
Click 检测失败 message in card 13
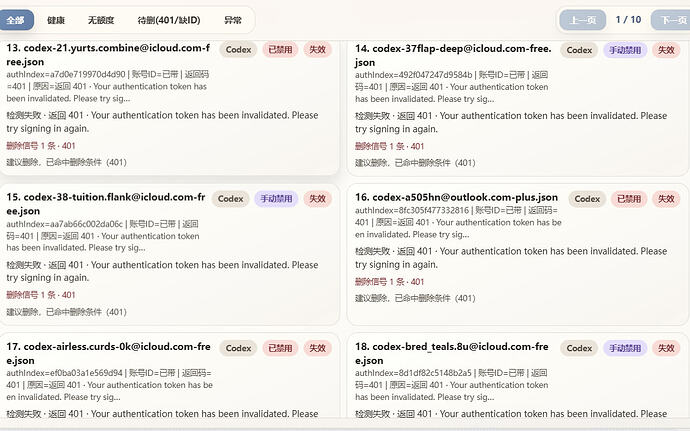[x=162, y=122]
